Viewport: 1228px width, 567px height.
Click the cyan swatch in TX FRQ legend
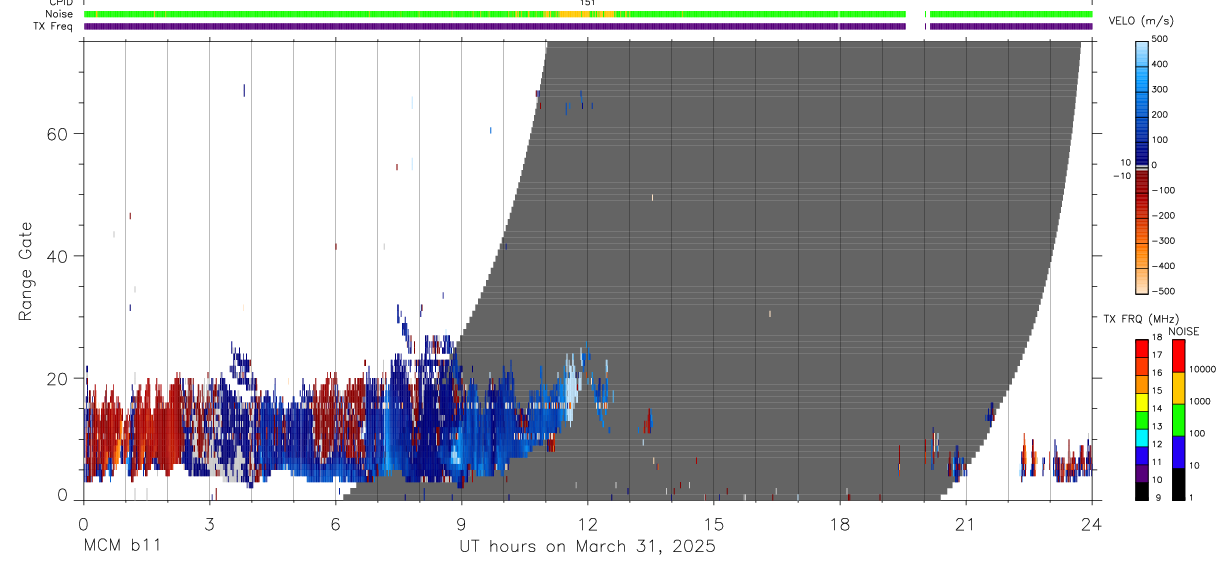(x=1142, y=436)
